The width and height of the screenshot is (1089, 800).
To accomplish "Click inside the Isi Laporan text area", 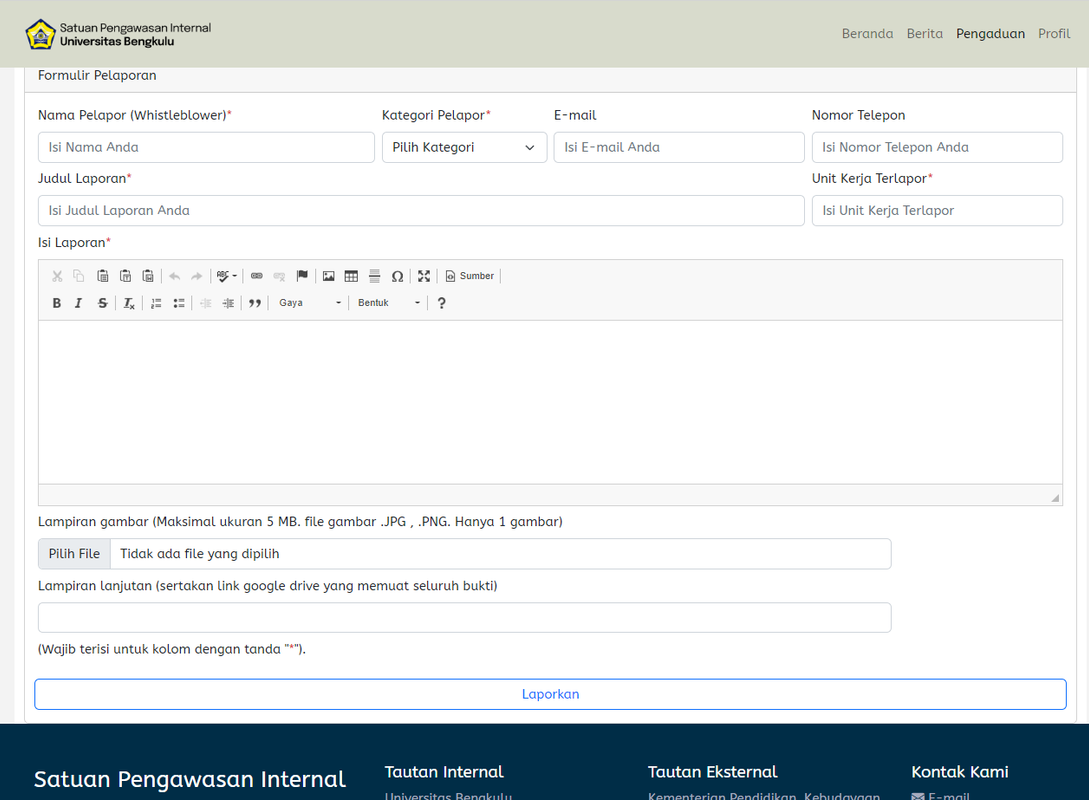I will [x=550, y=402].
